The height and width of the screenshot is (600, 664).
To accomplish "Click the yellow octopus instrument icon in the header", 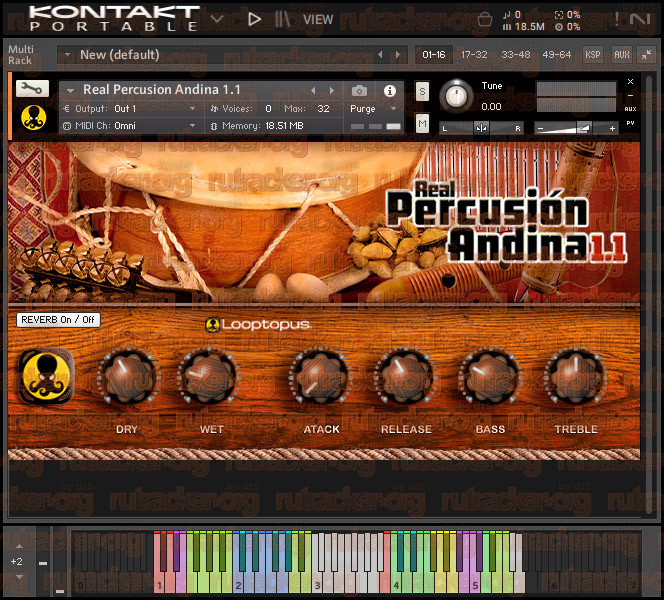I will click(x=33, y=117).
